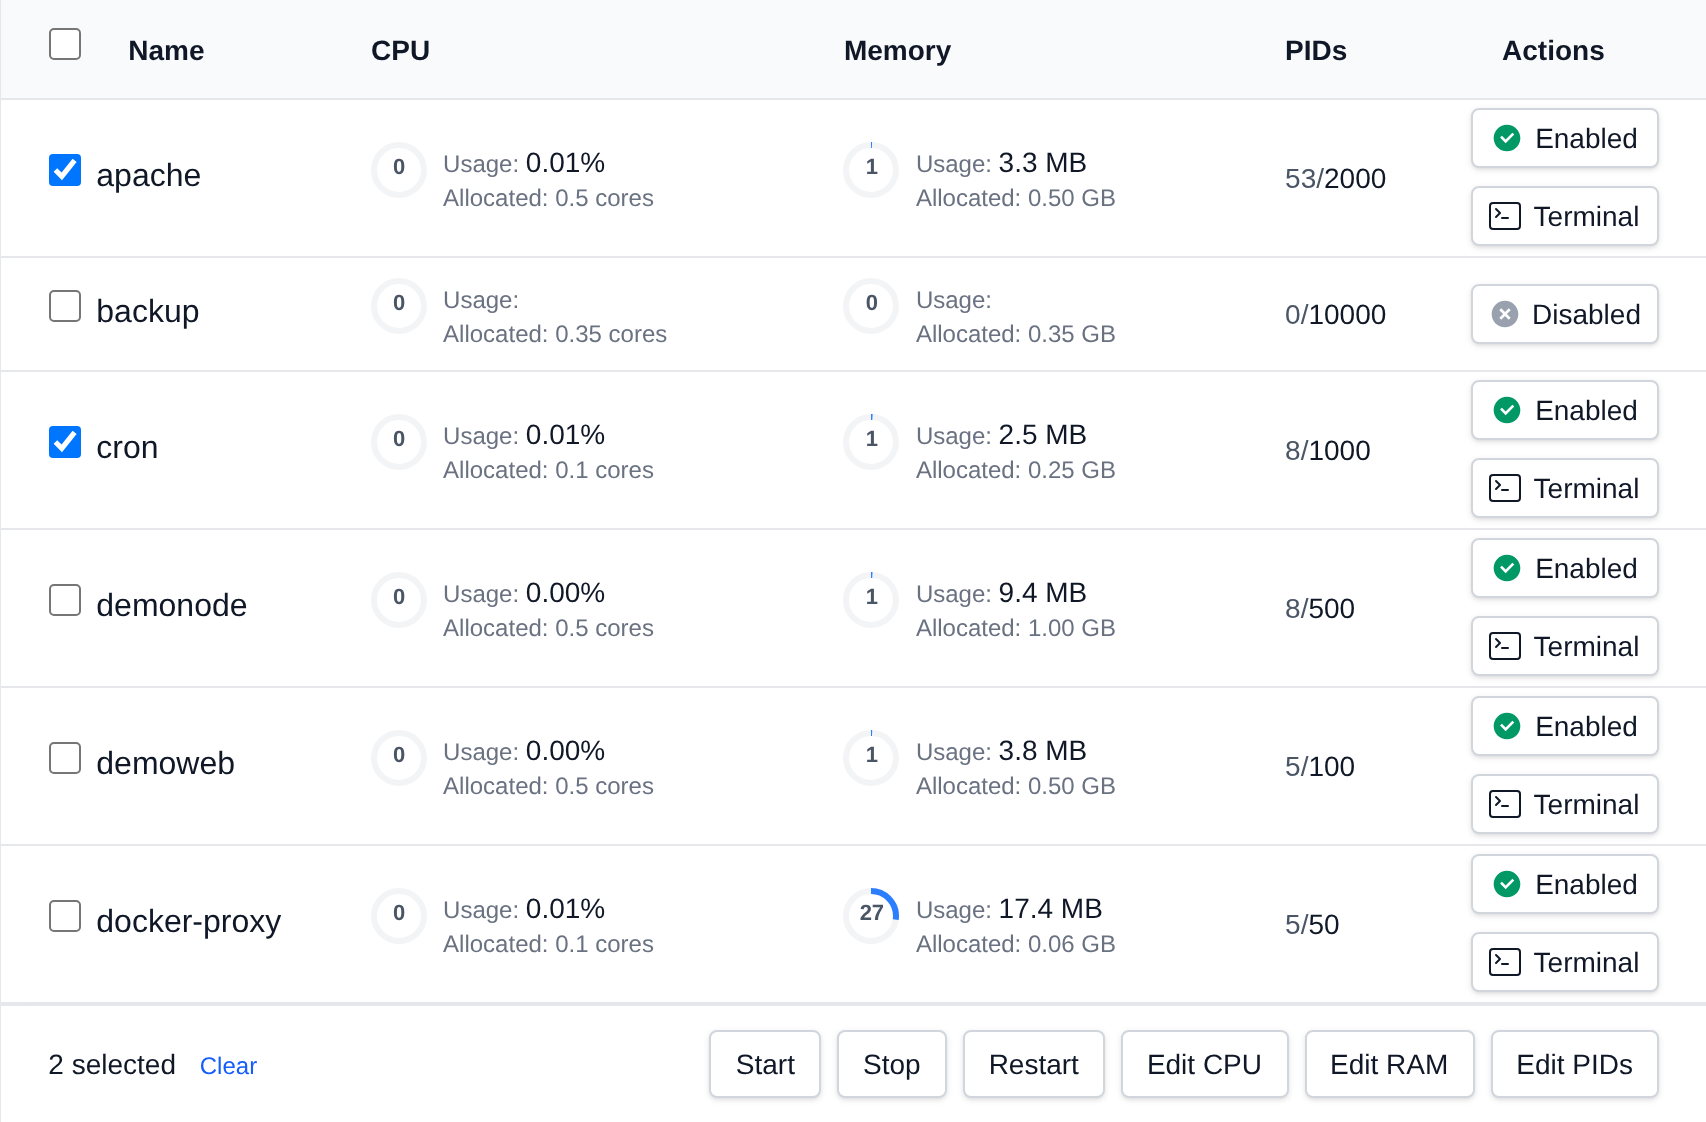Click the apache PIDs value 53/2000
The height and width of the screenshot is (1122, 1706).
1335,179
